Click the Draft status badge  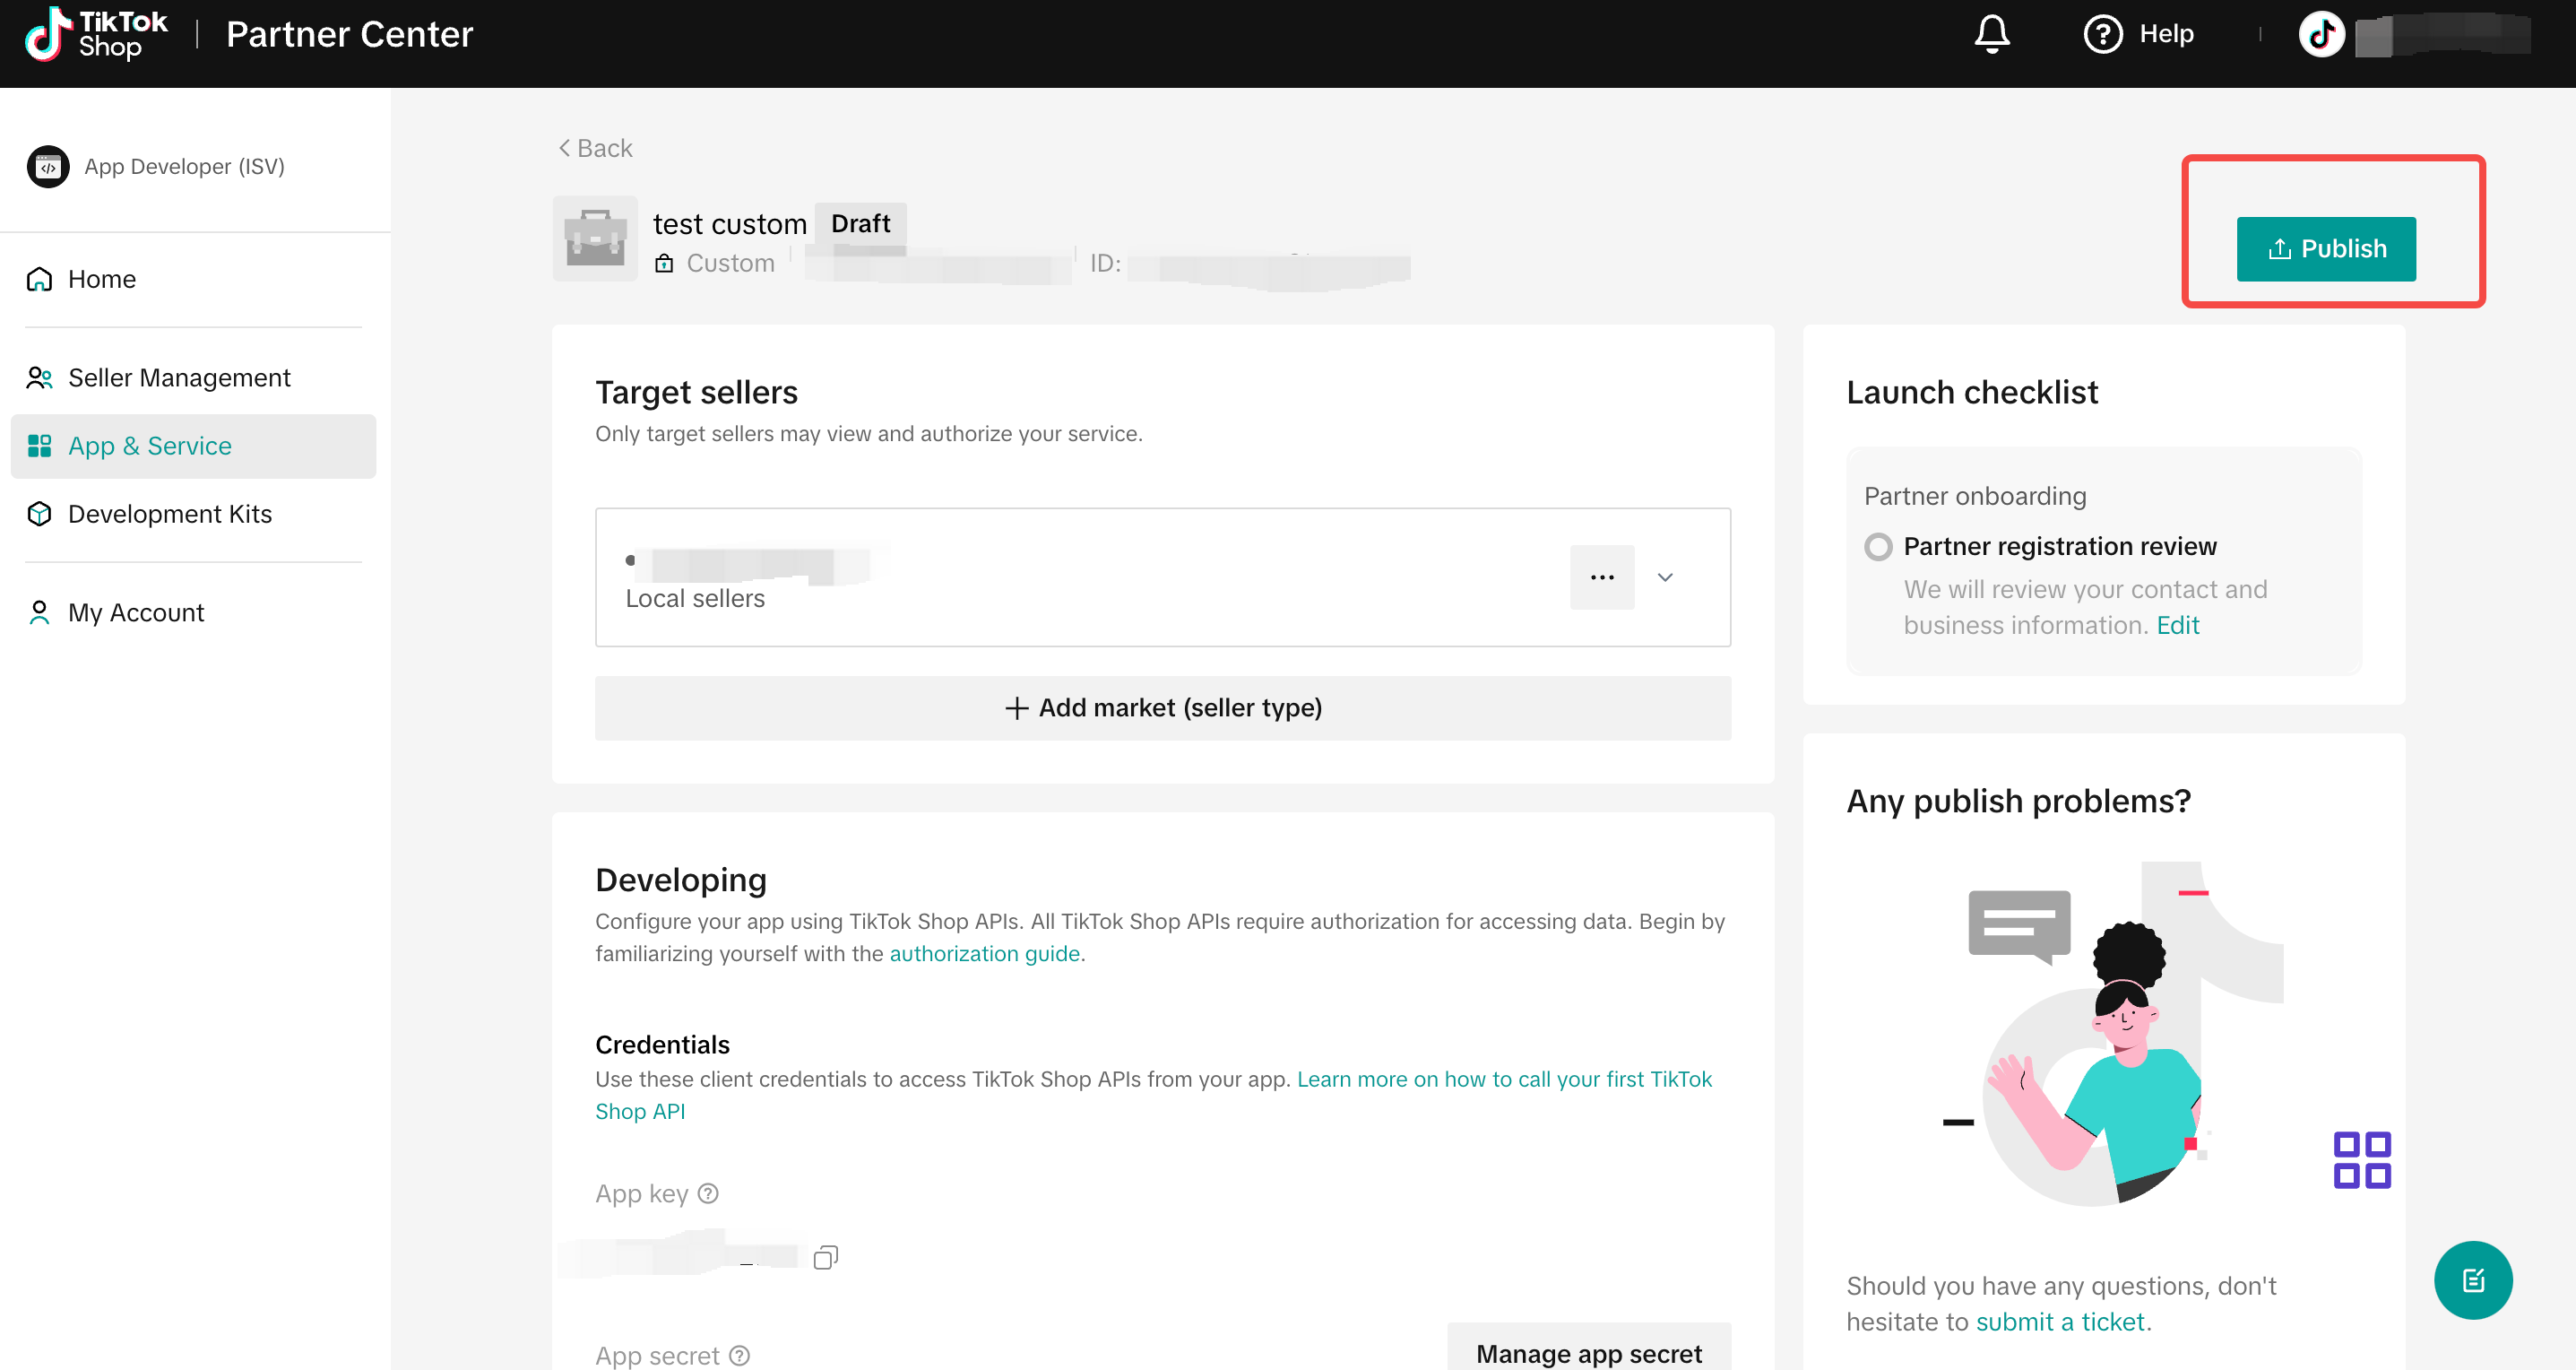tap(860, 223)
